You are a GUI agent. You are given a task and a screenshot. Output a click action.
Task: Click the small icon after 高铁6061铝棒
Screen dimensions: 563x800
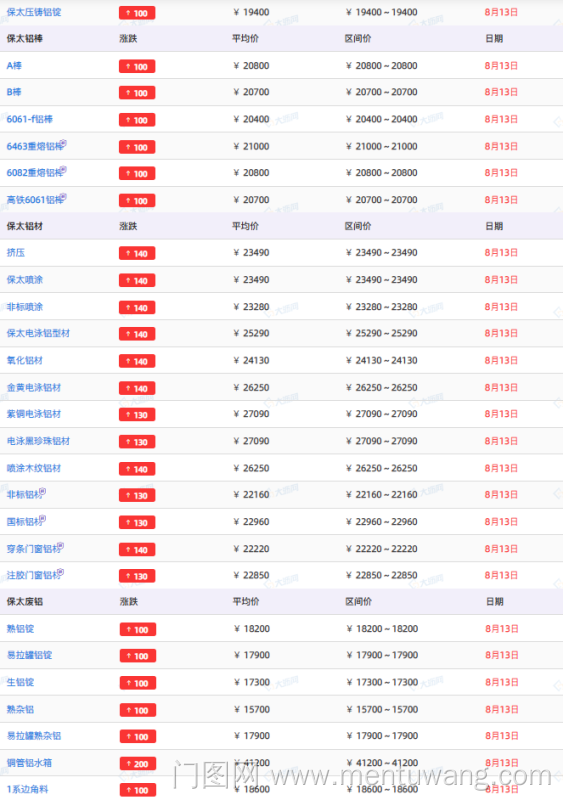63,196
